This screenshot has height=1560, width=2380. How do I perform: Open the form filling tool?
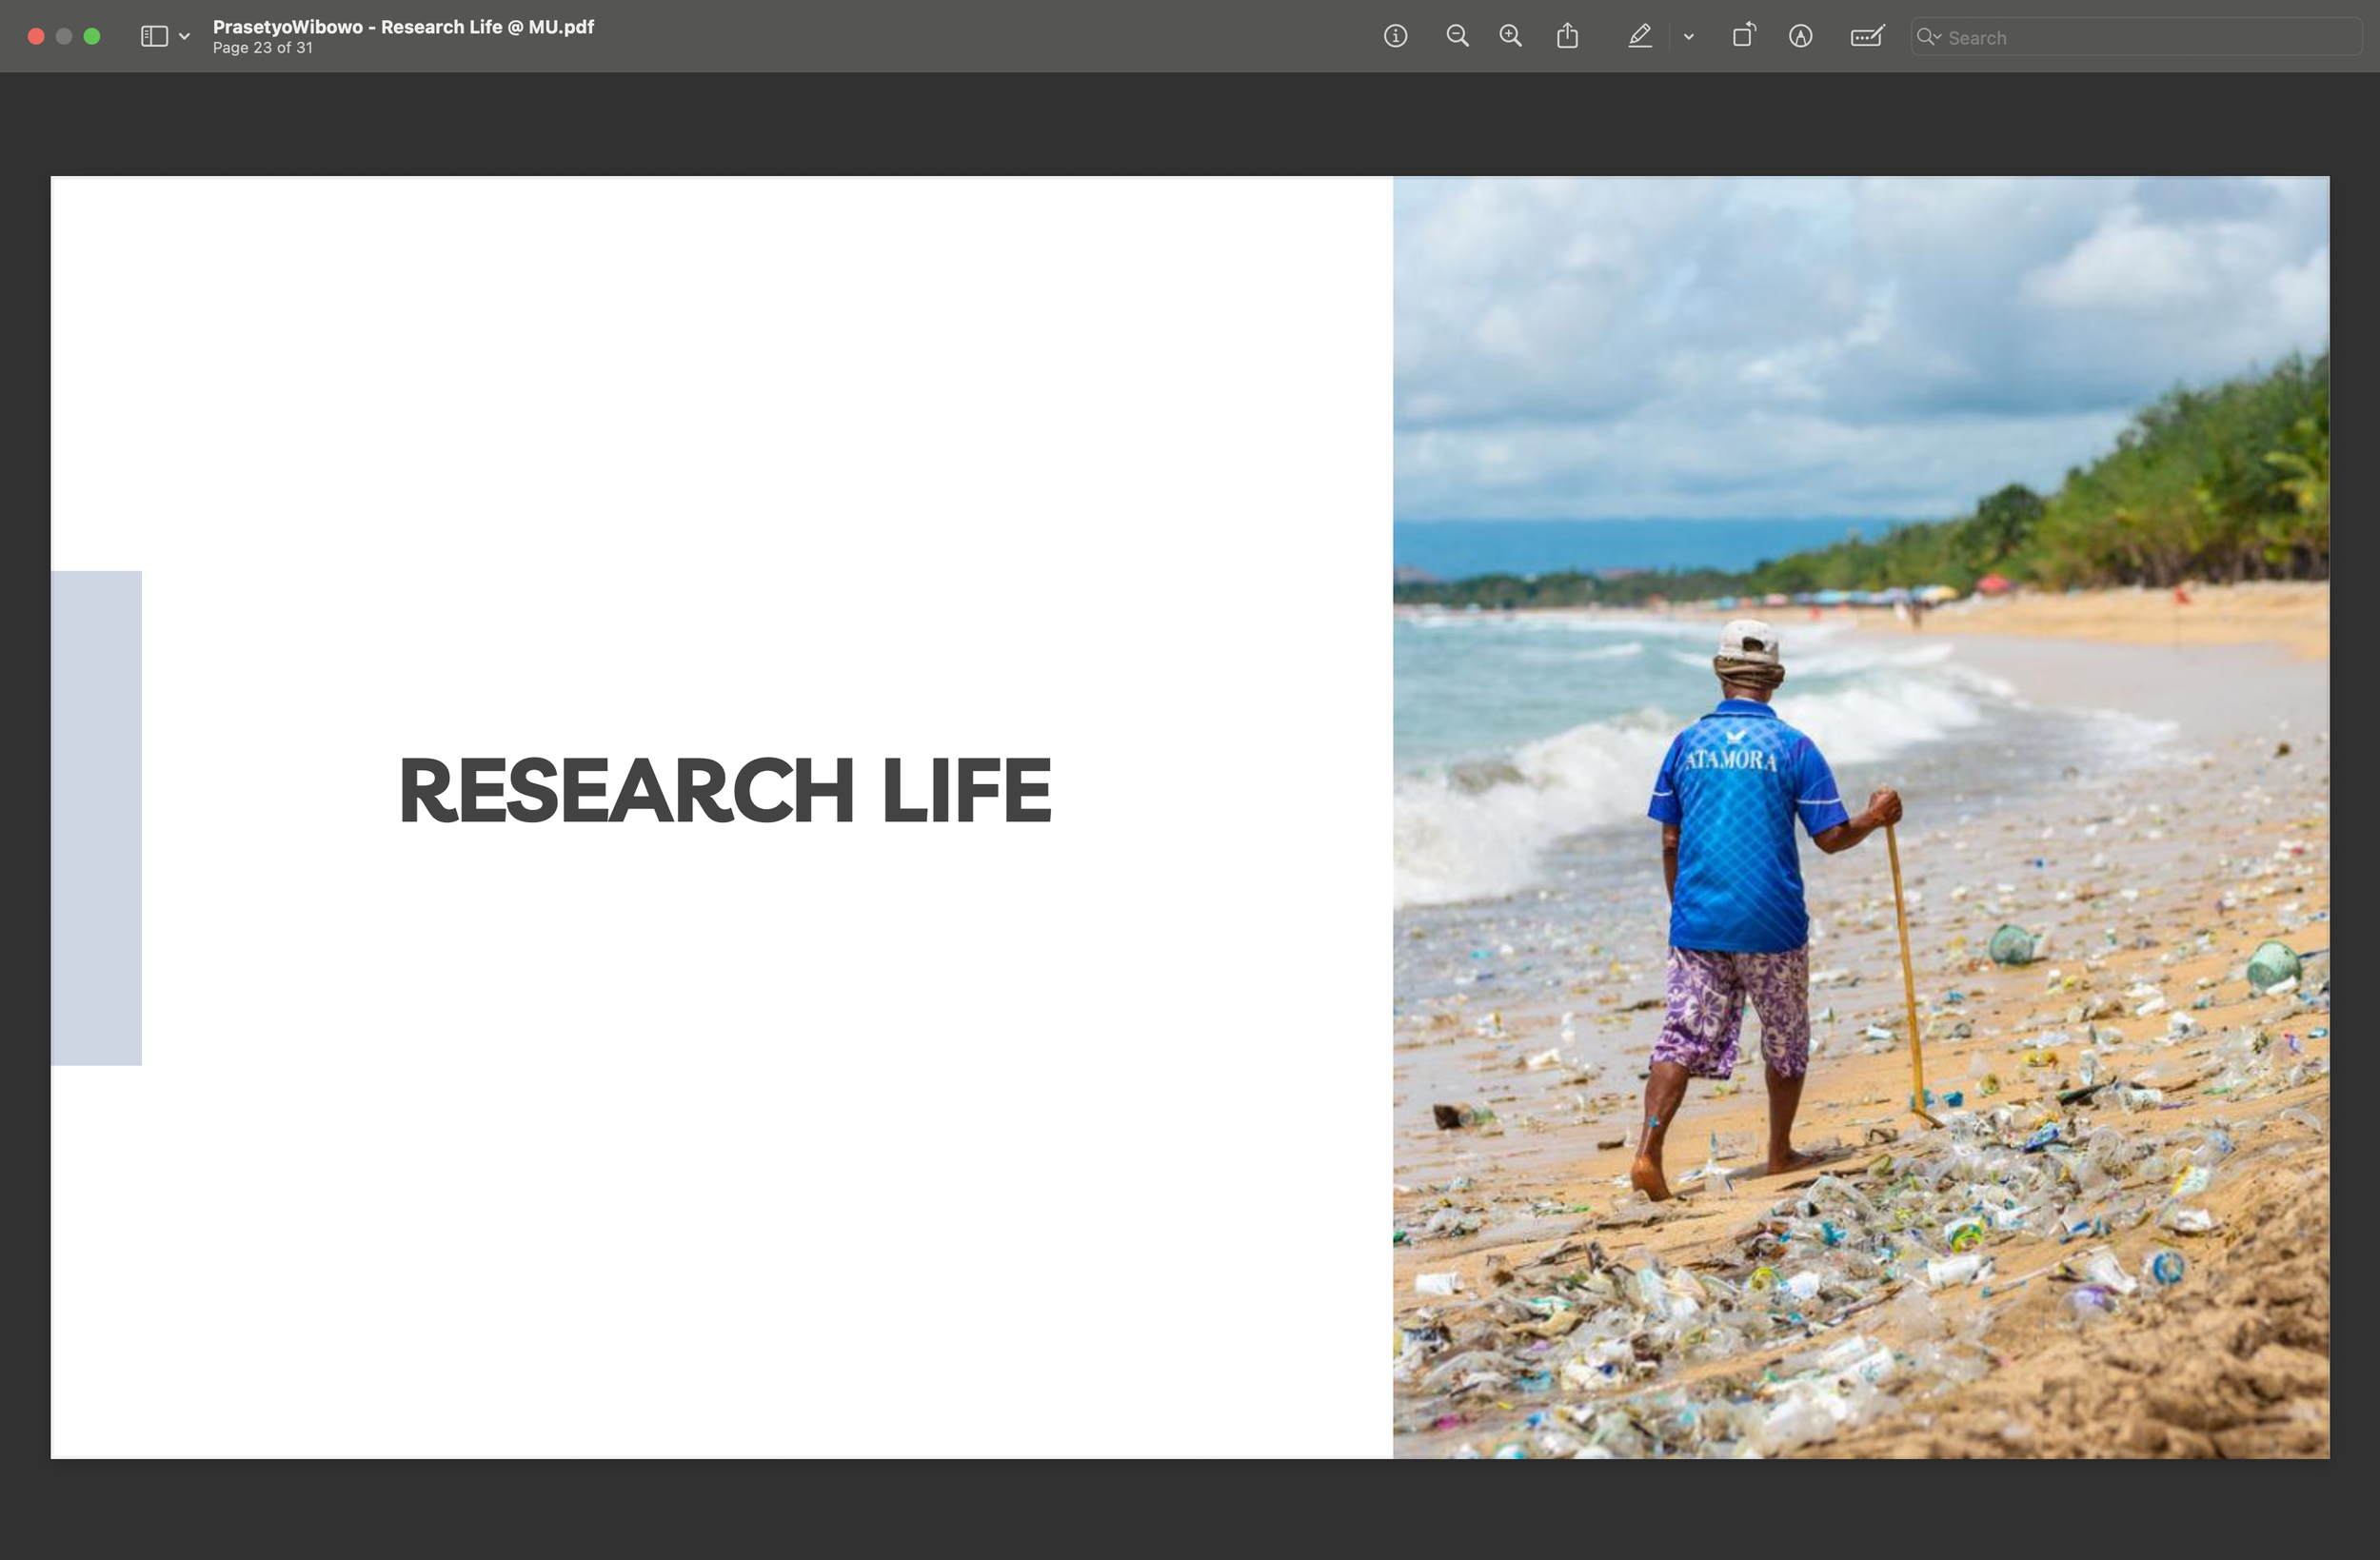tap(1866, 37)
